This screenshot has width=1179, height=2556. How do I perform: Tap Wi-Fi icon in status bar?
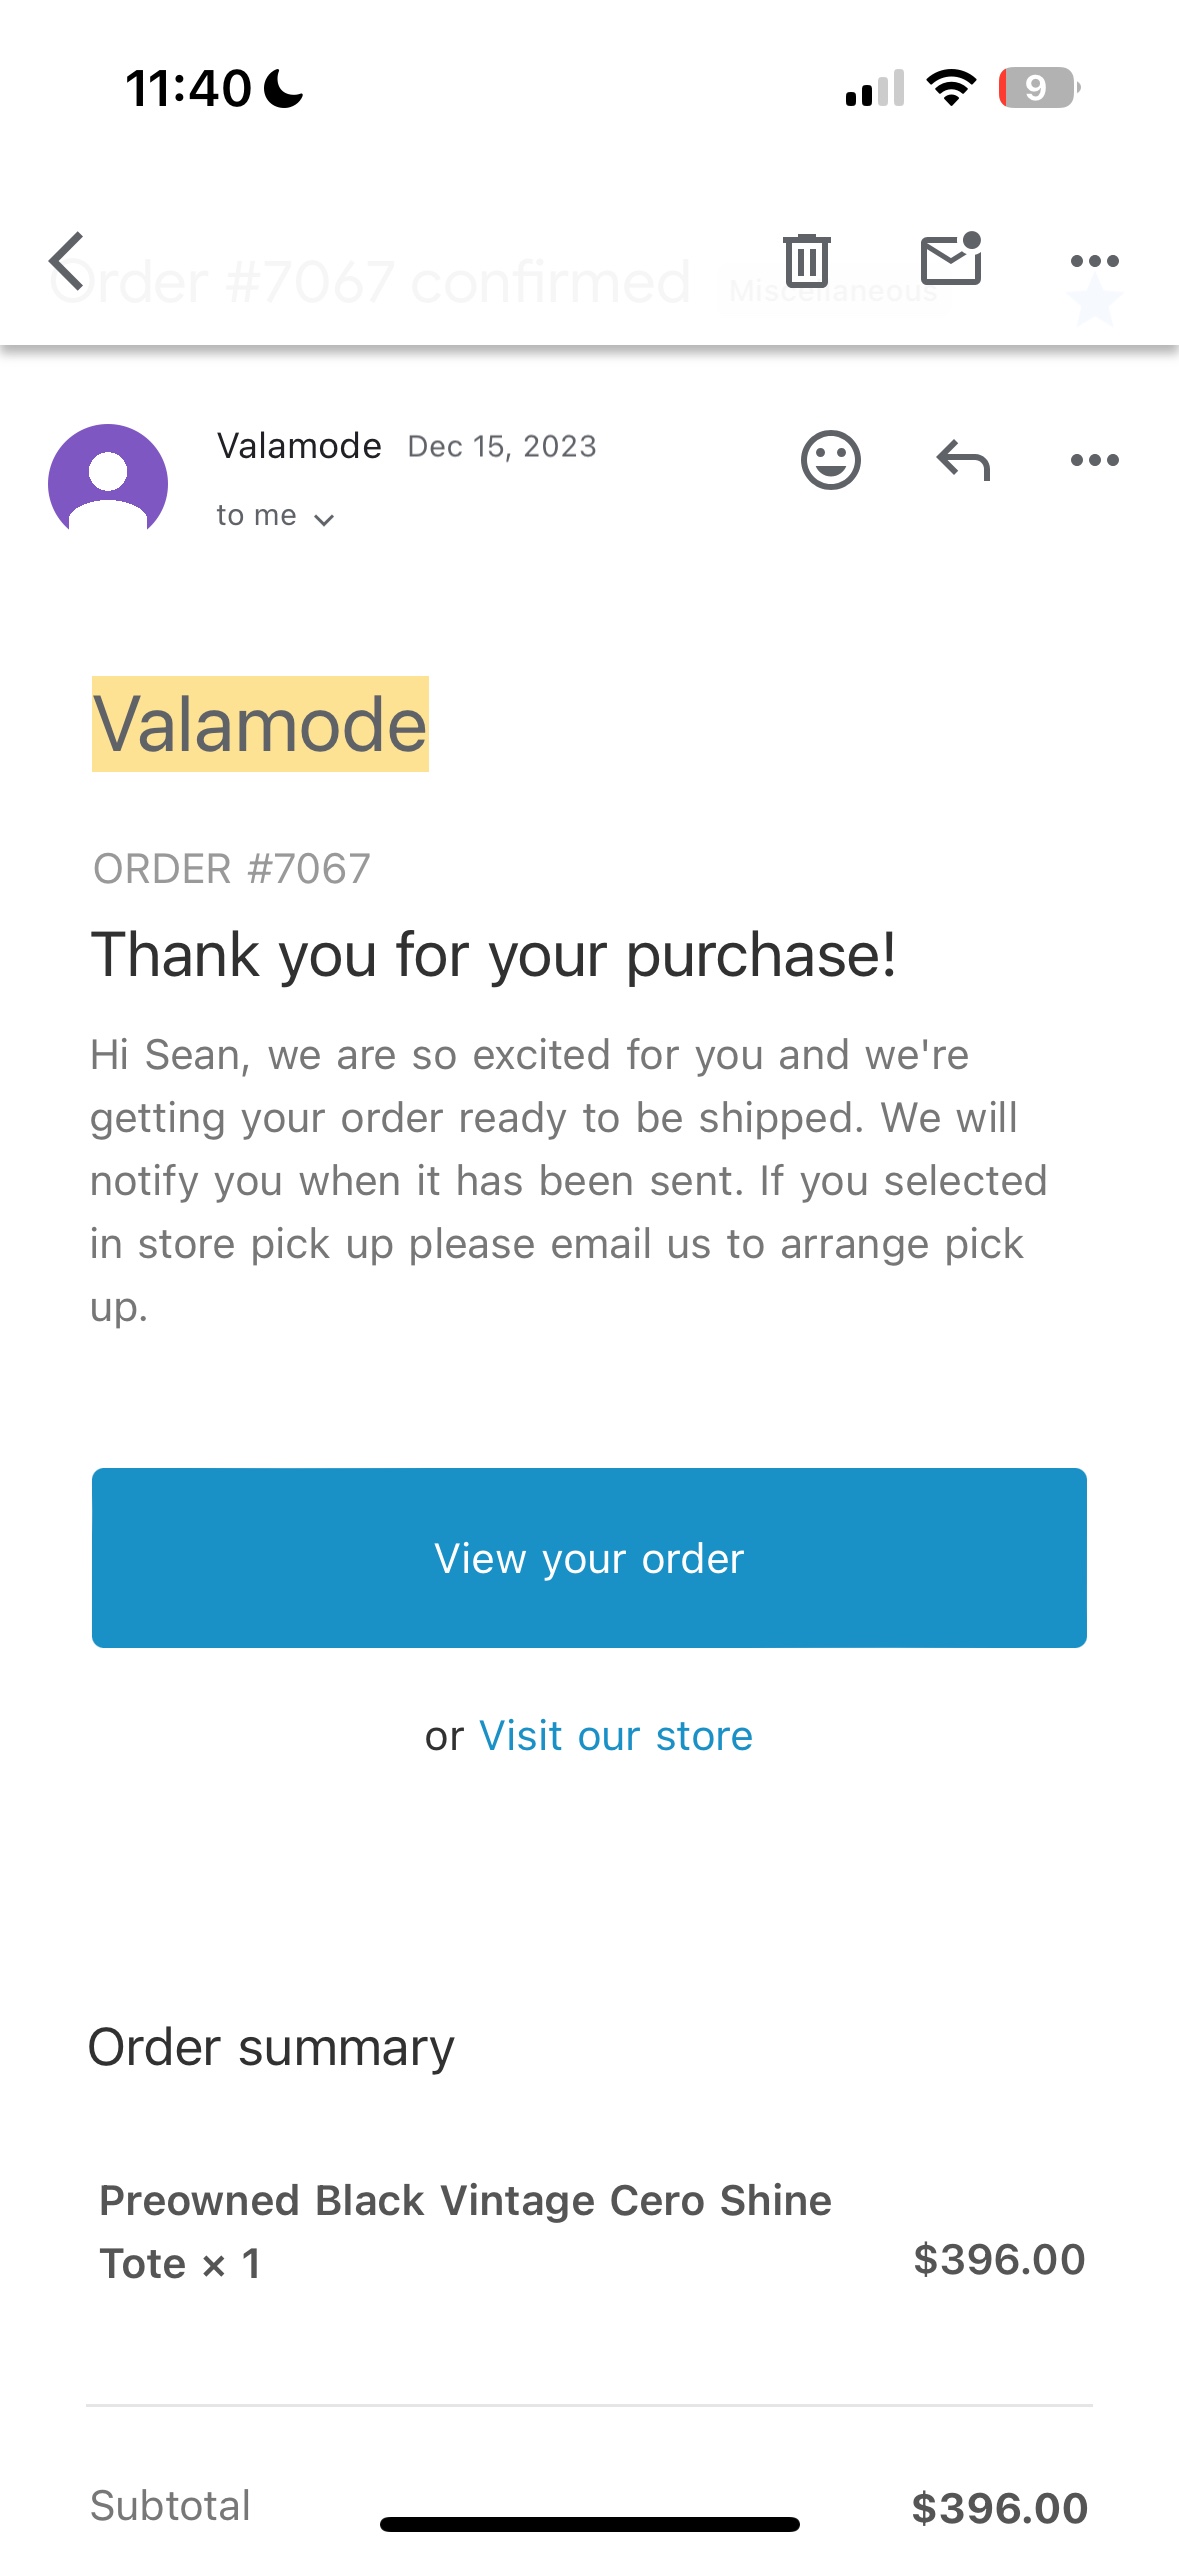point(951,88)
